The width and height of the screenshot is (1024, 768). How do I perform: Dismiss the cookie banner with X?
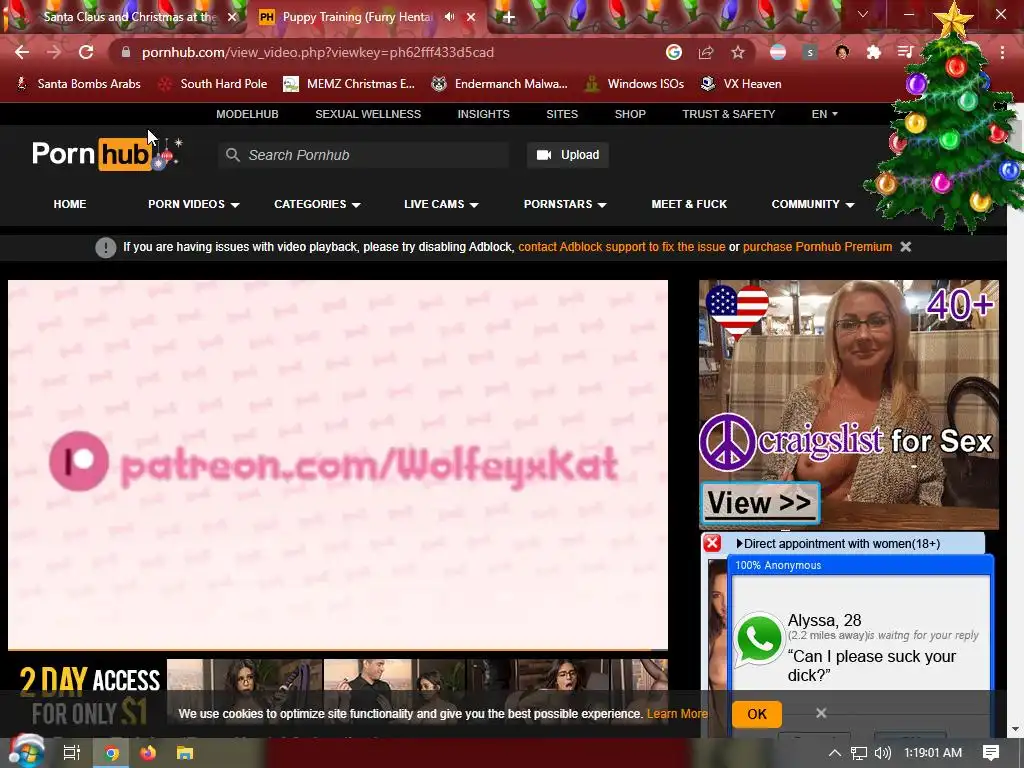(x=822, y=713)
